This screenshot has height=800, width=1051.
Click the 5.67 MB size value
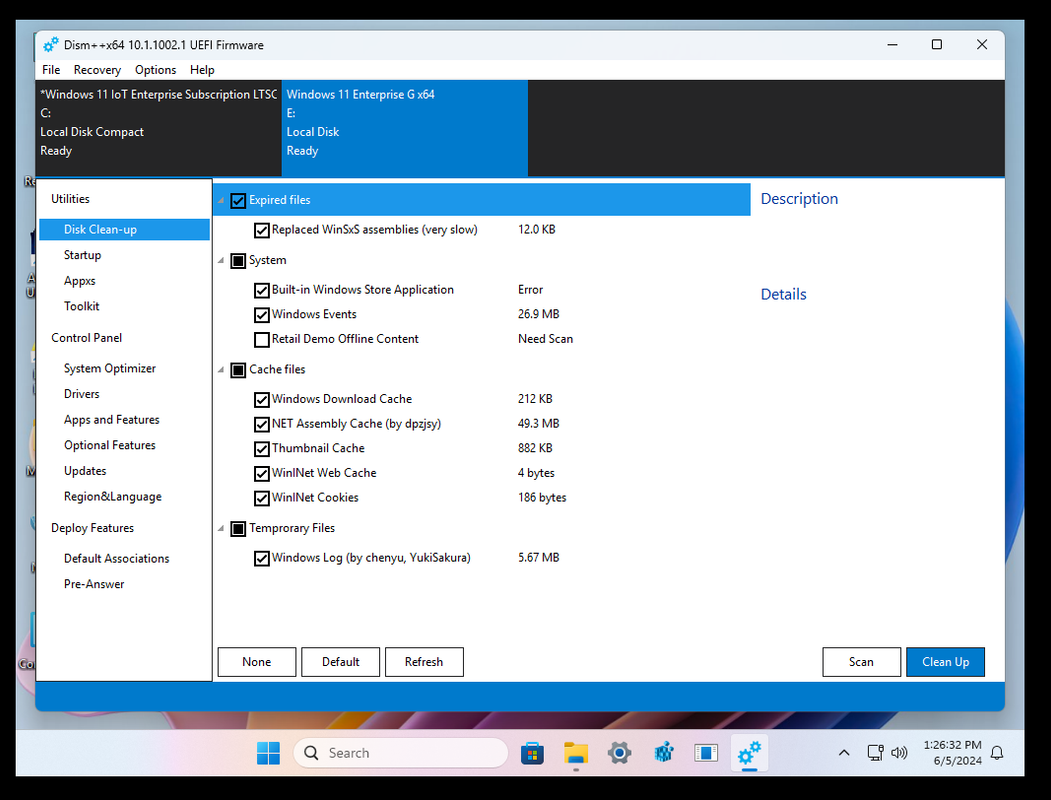point(538,557)
